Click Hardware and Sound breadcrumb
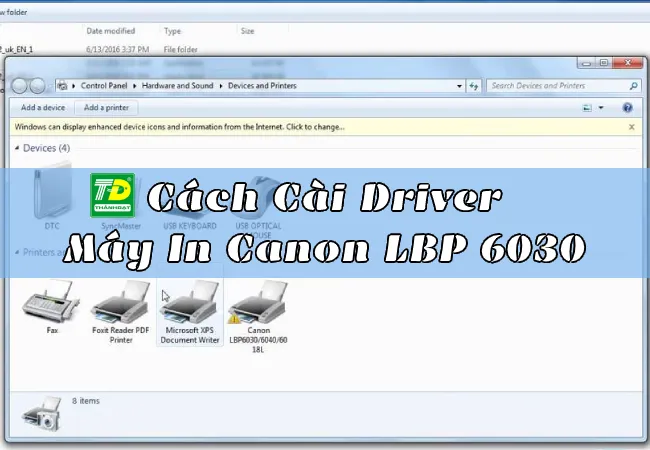Screen dimensions: 650x450 point(177,86)
